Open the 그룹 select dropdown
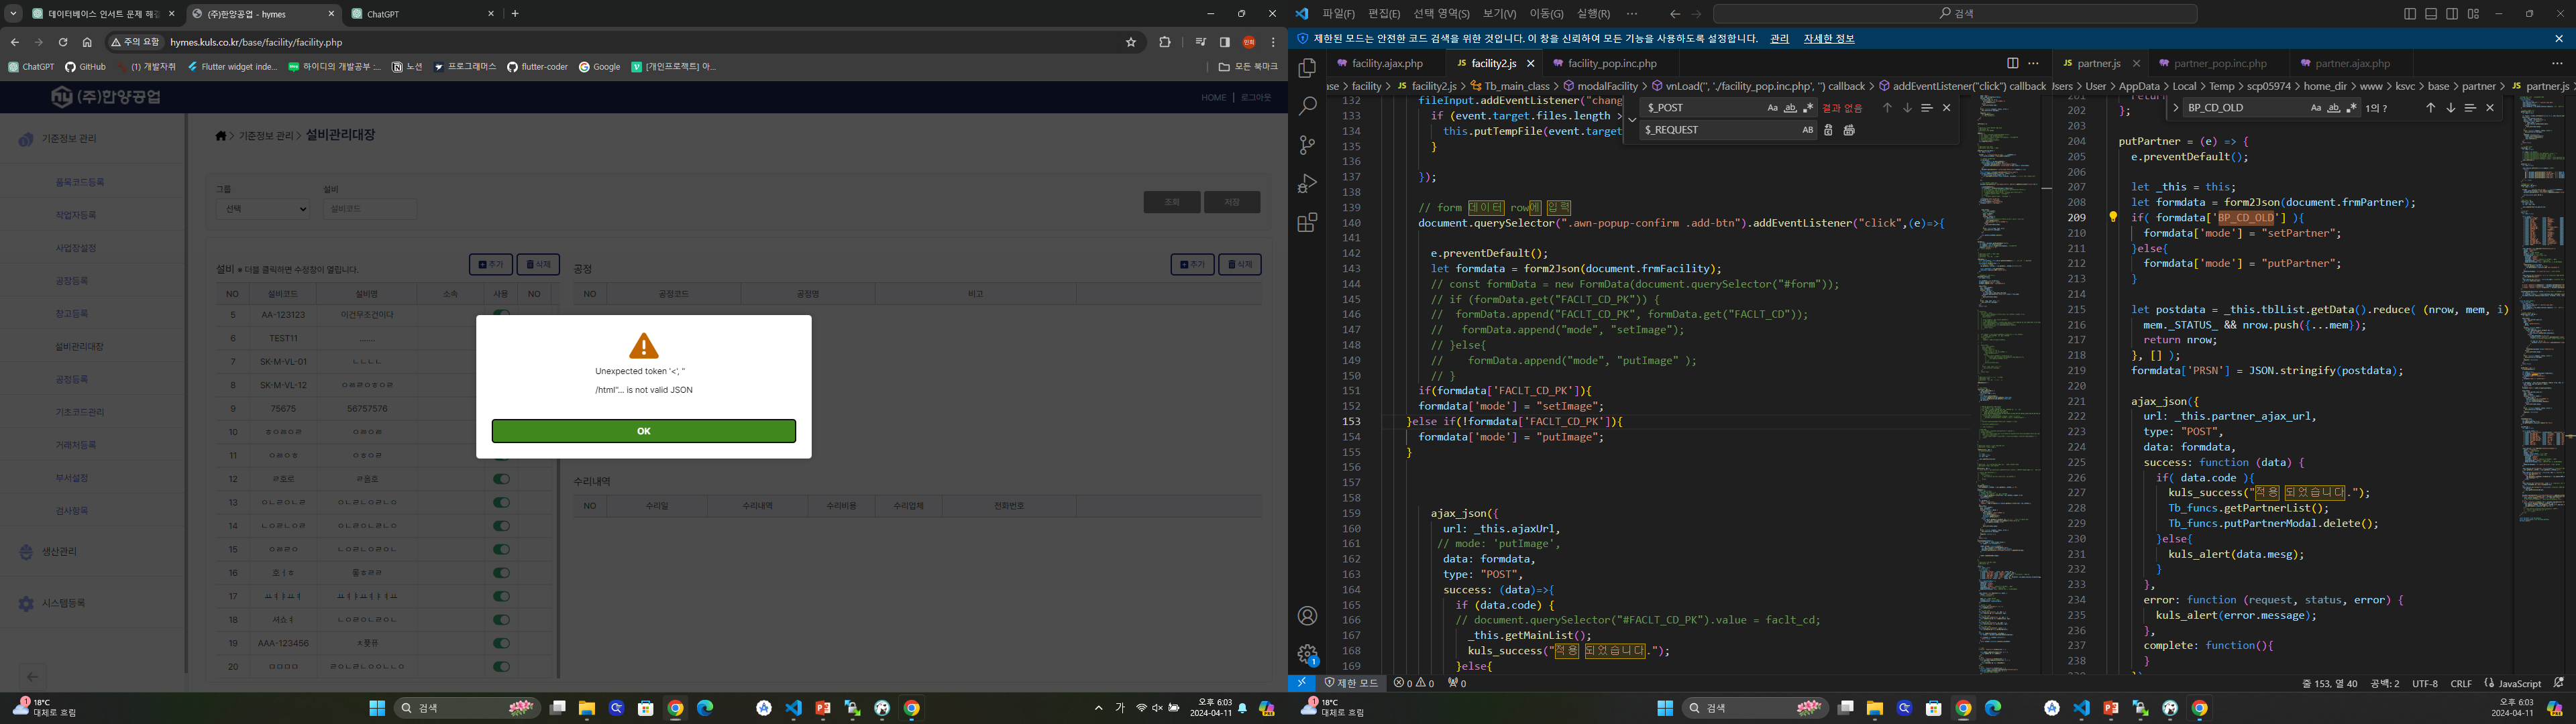The width and height of the screenshot is (2576, 724). tap(263, 209)
